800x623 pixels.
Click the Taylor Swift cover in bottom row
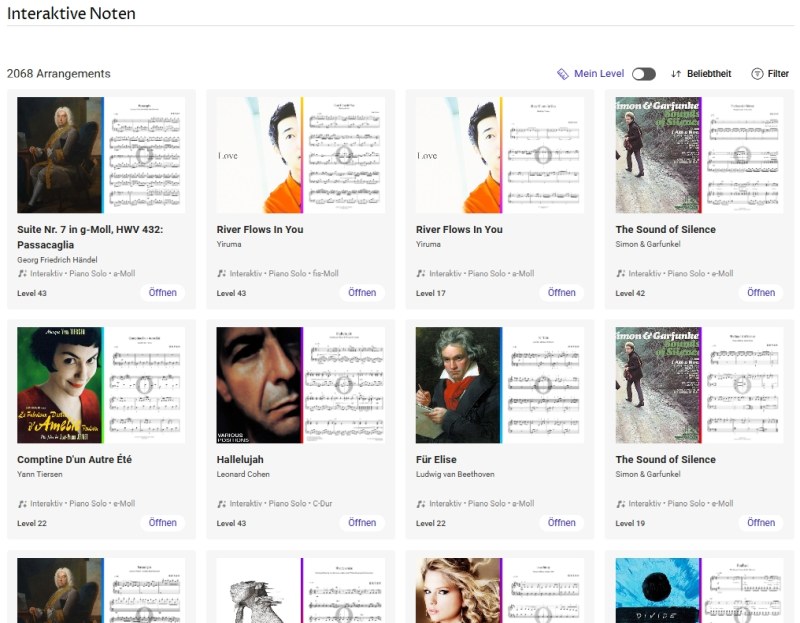tap(458, 590)
